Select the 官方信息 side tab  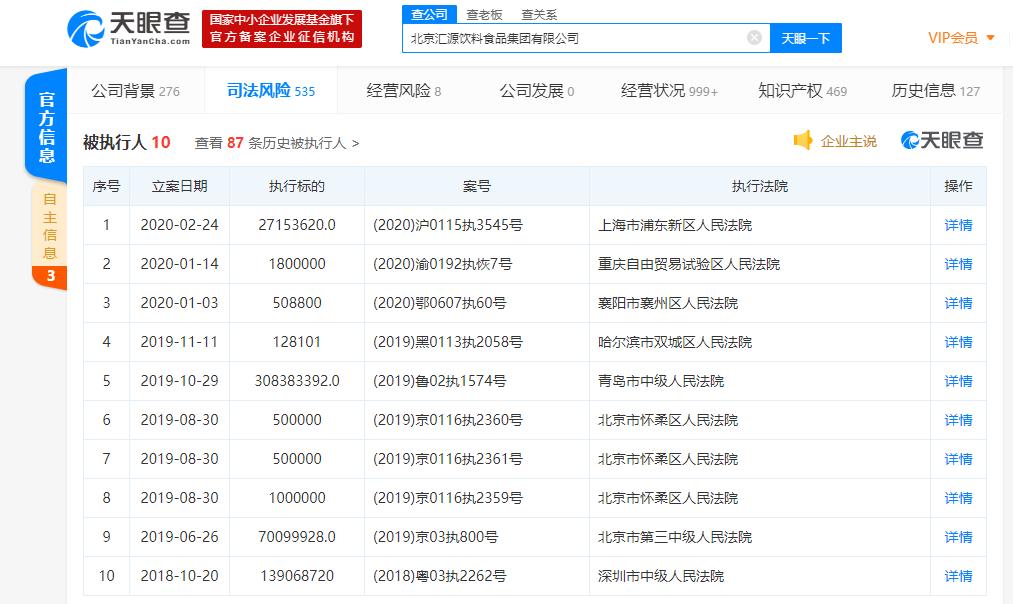pyautogui.click(x=46, y=127)
